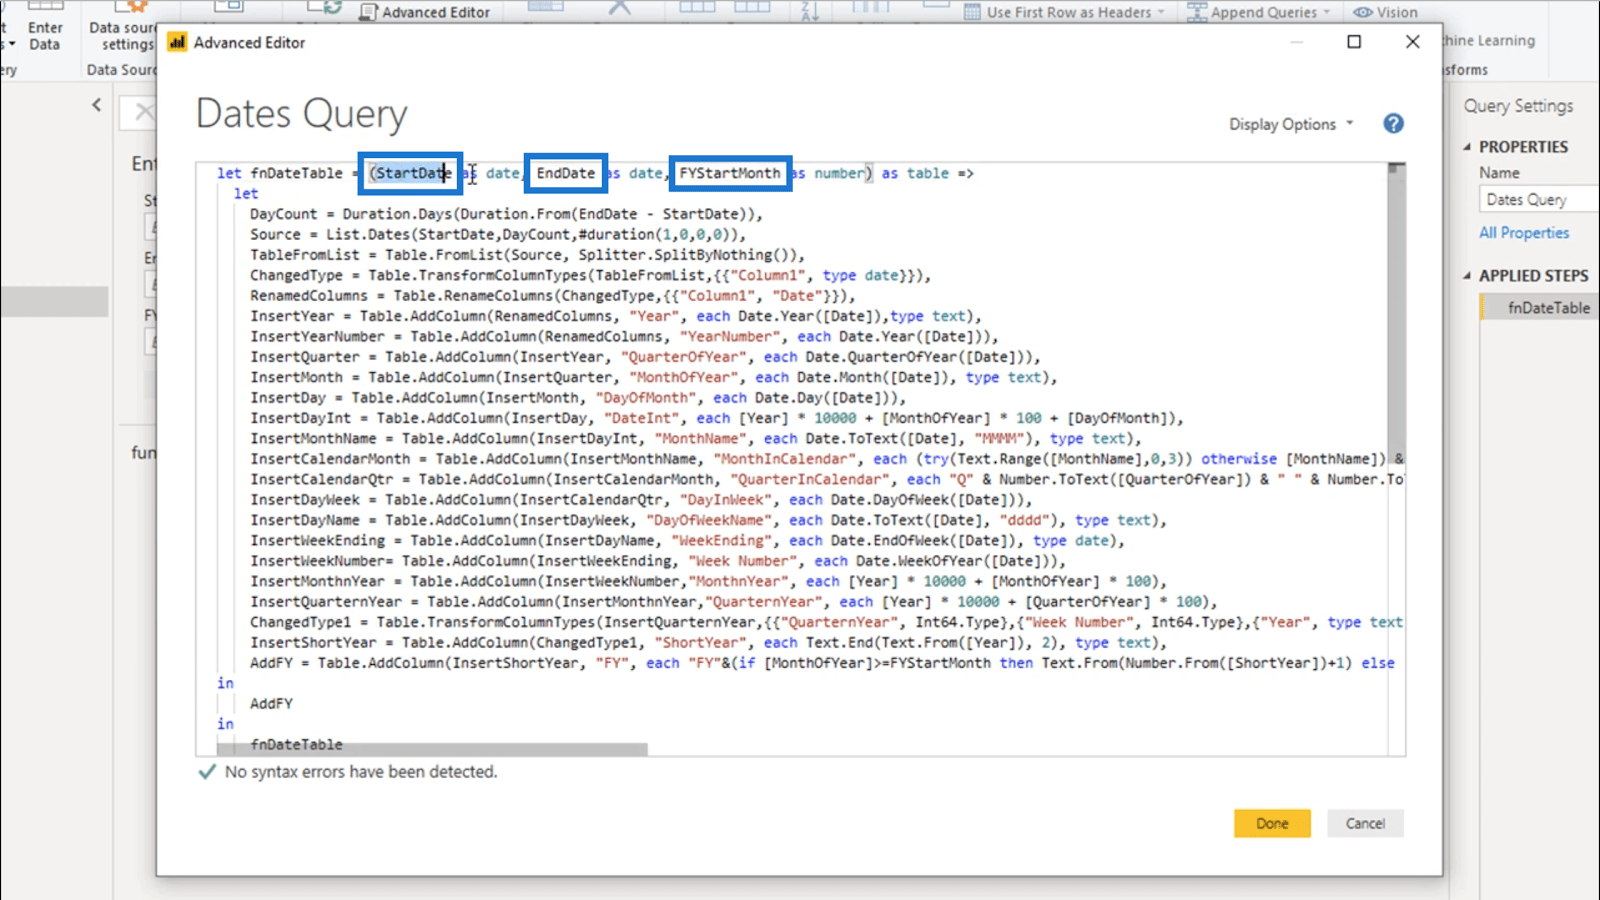The width and height of the screenshot is (1600, 900).
Task: Click the AddFY text after the in keyword
Action: tap(271, 703)
